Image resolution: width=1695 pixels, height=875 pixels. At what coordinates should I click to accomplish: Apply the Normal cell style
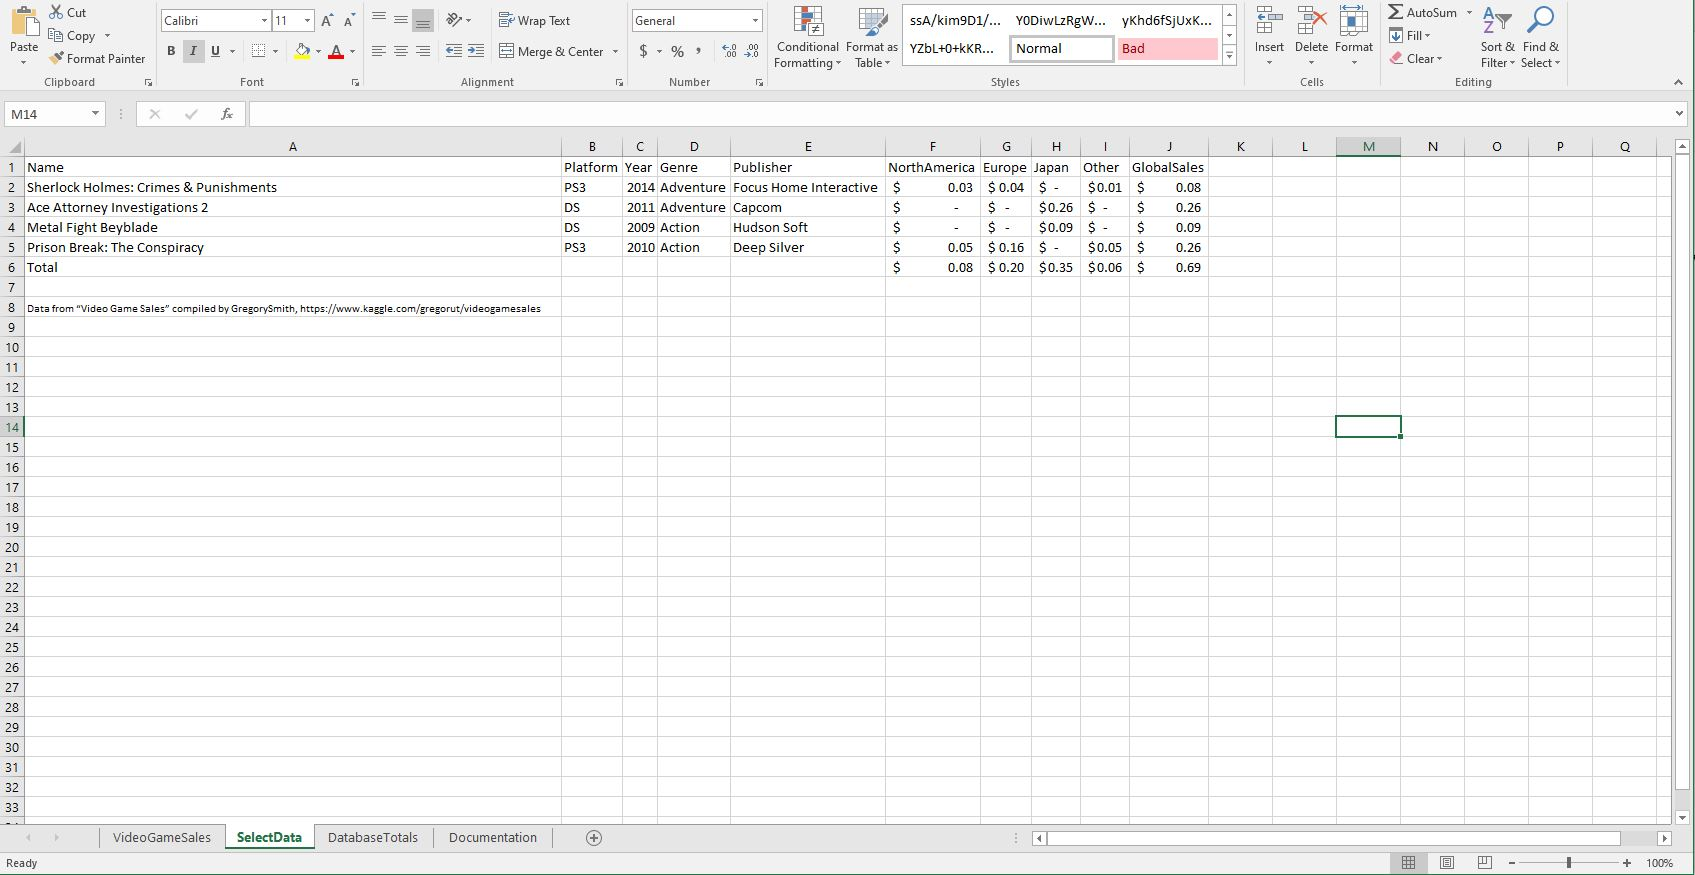click(x=1062, y=48)
